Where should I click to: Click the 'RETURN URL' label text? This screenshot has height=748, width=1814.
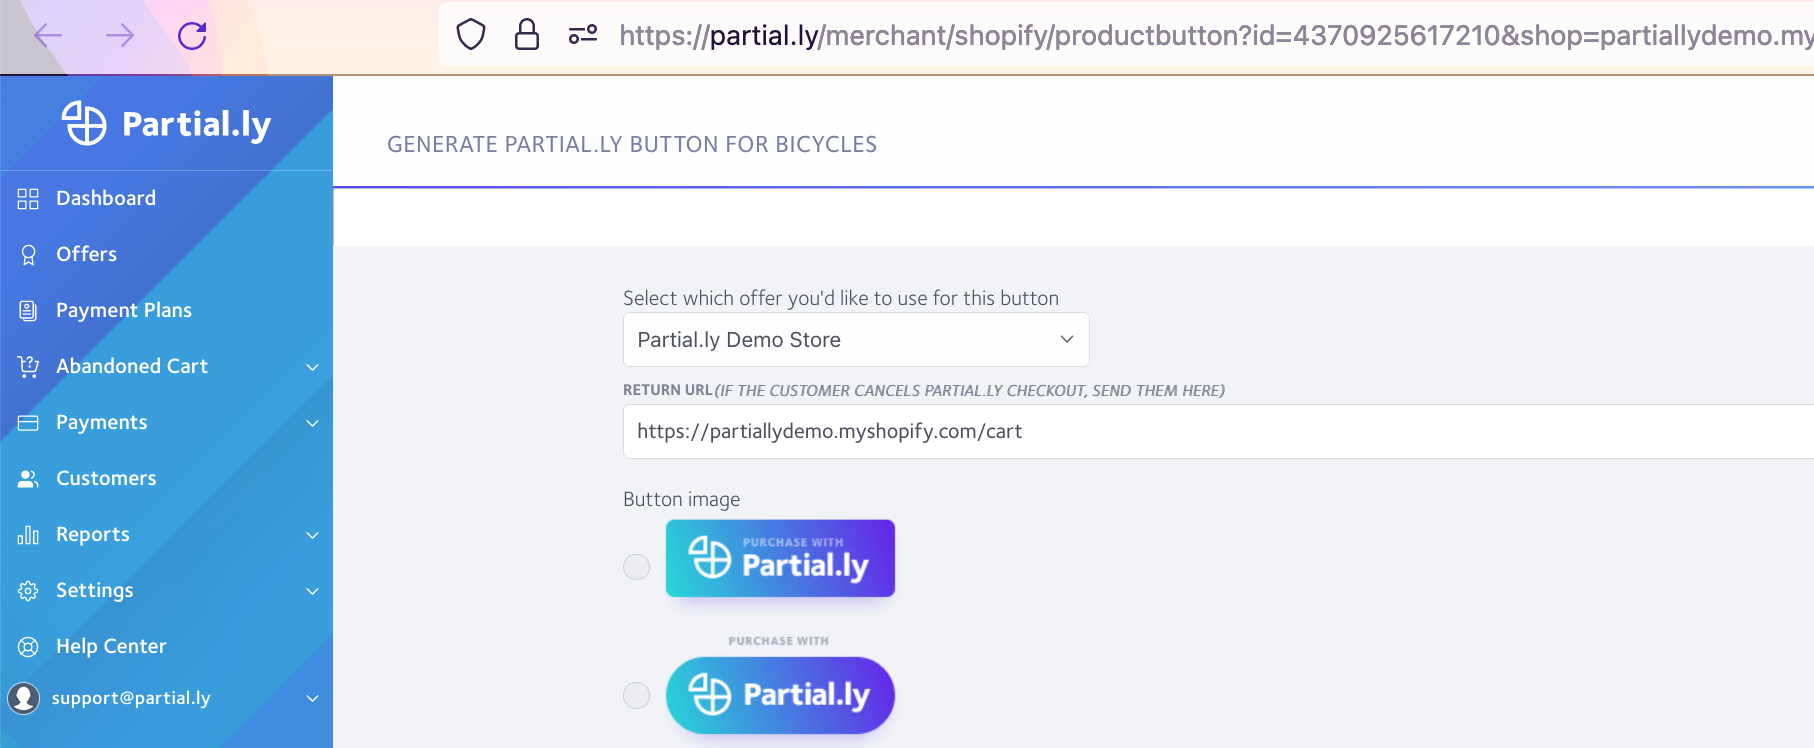pos(668,390)
